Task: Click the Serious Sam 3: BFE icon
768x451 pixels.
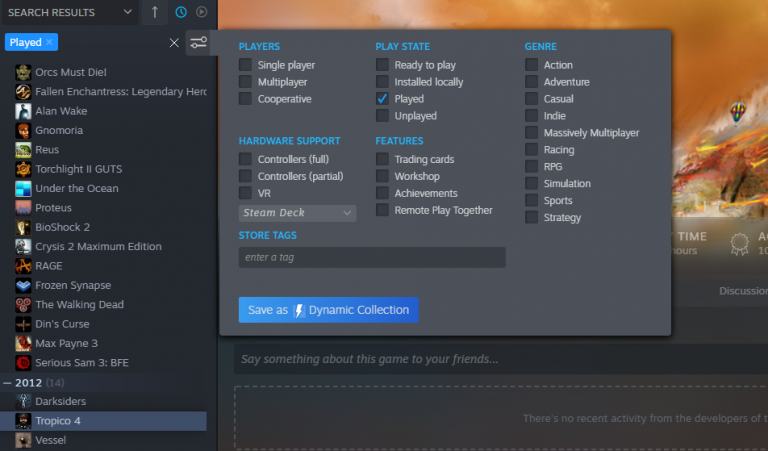Action: pos(23,363)
